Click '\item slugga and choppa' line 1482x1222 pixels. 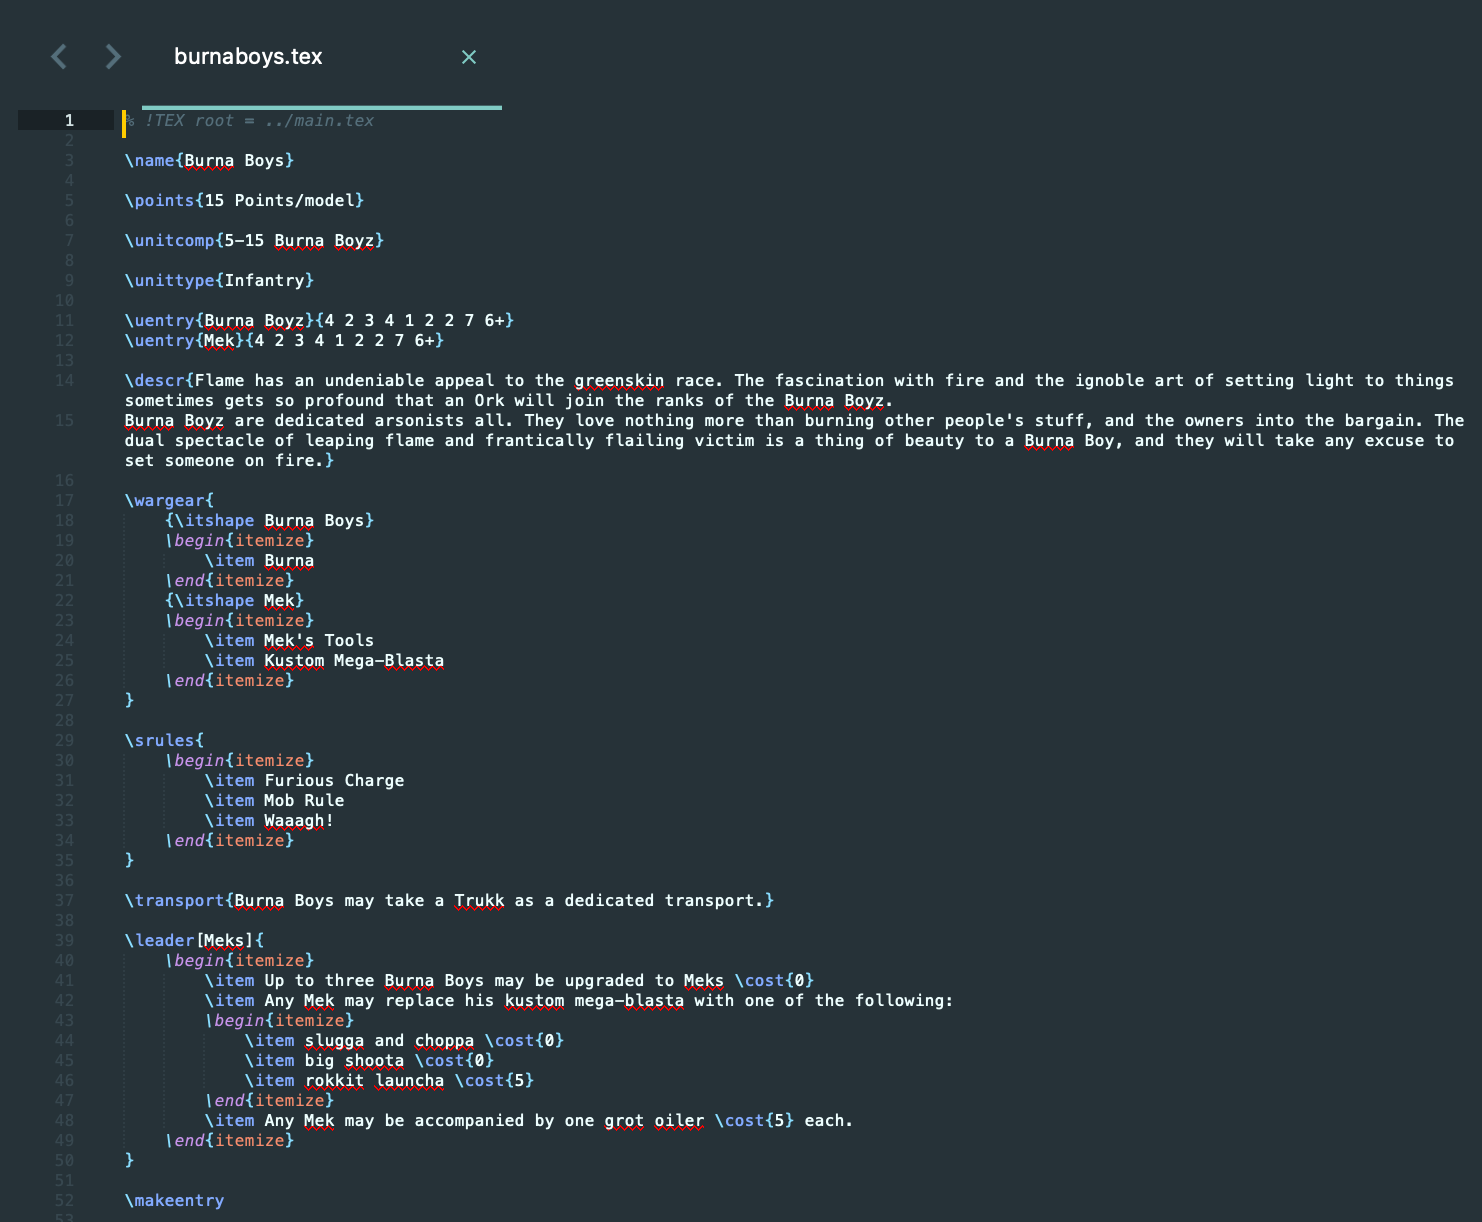404,1041
